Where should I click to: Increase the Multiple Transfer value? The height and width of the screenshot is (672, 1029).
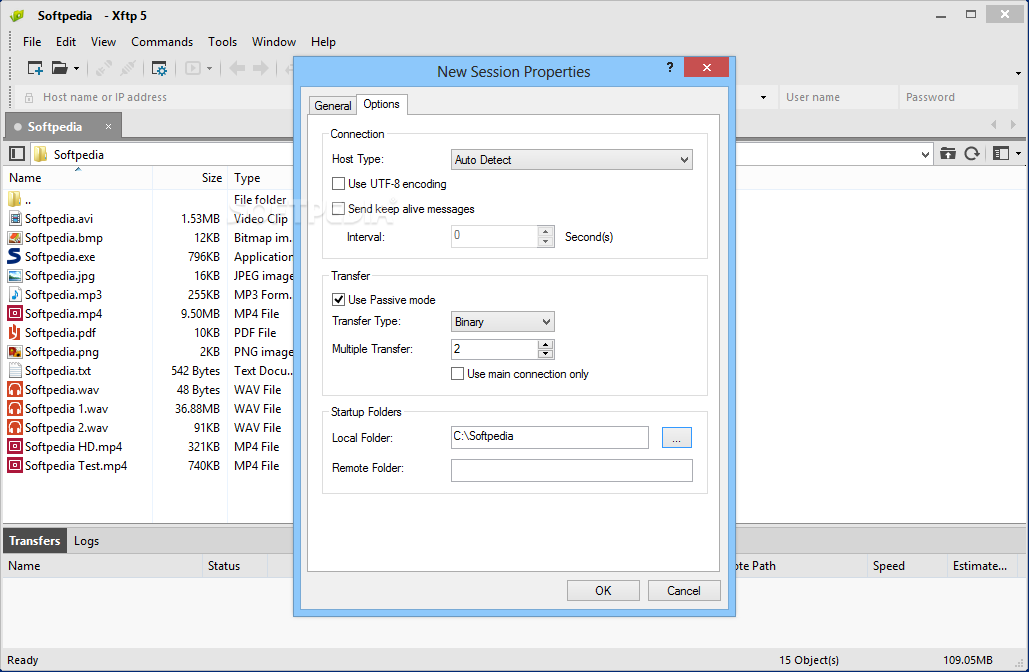(x=545, y=345)
